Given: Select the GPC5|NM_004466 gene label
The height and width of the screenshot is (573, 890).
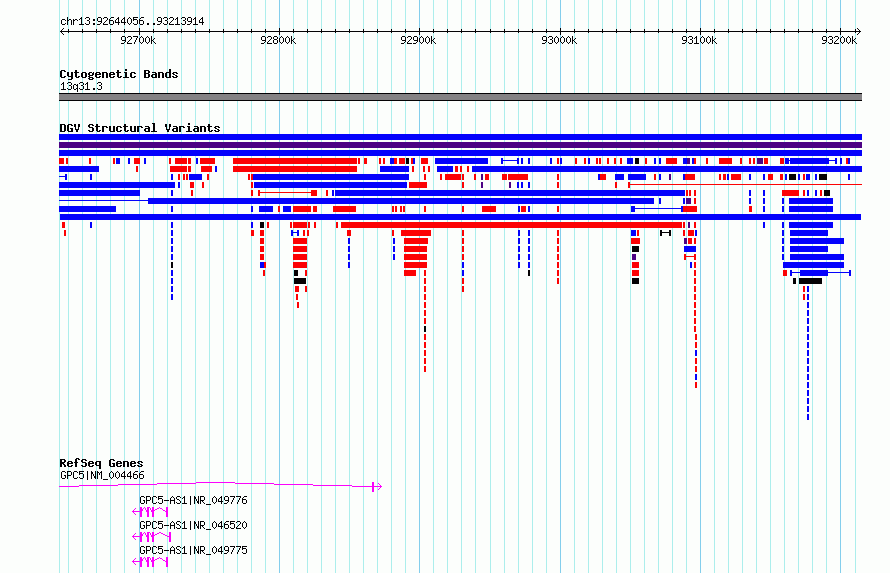Looking at the screenshot, I should point(102,475).
